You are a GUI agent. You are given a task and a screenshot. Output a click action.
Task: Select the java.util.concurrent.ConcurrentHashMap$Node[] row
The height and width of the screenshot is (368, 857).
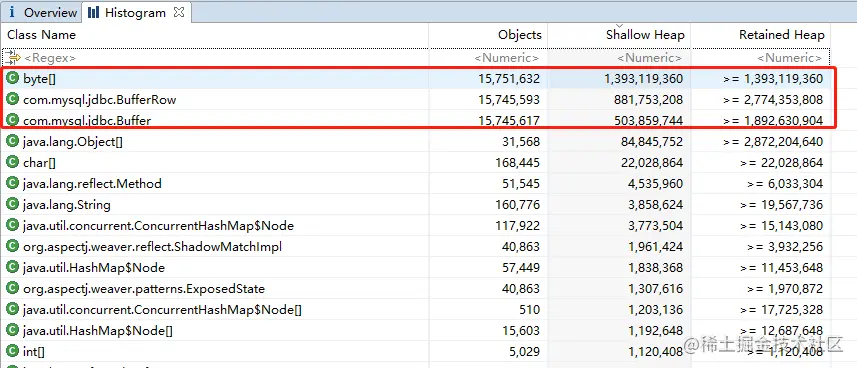click(x=415, y=309)
